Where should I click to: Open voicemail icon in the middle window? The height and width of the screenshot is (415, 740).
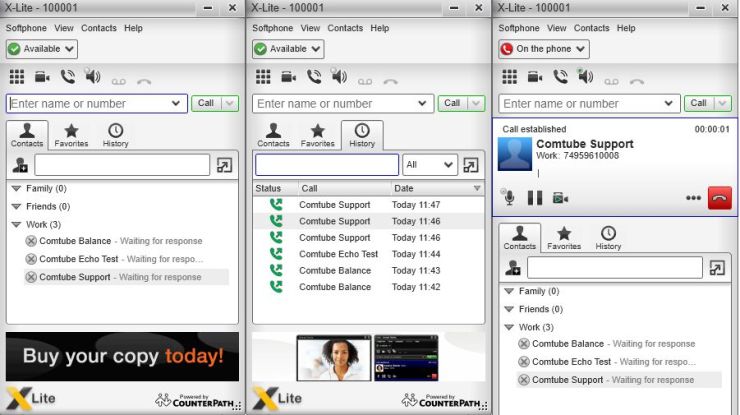click(x=365, y=82)
